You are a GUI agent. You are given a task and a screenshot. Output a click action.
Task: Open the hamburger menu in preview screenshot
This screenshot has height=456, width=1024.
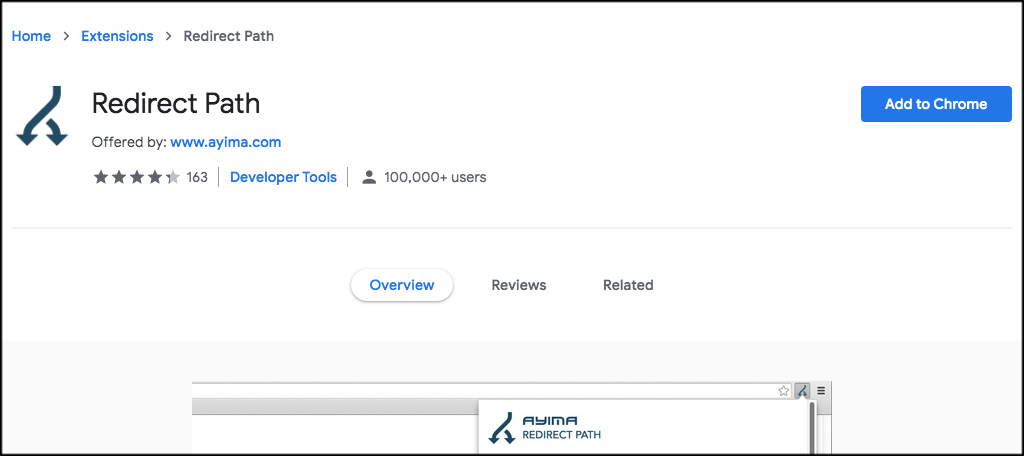[x=821, y=391]
